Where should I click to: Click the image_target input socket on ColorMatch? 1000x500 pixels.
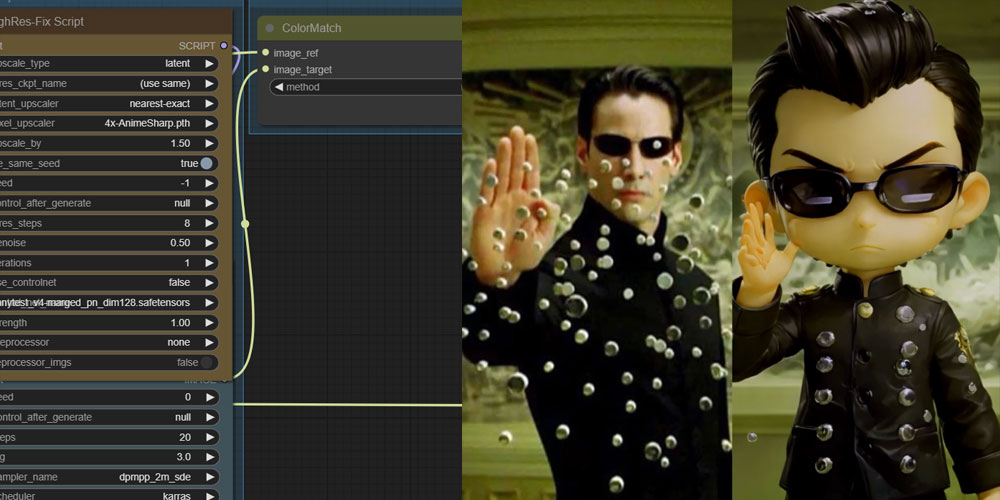tap(265, 69)
